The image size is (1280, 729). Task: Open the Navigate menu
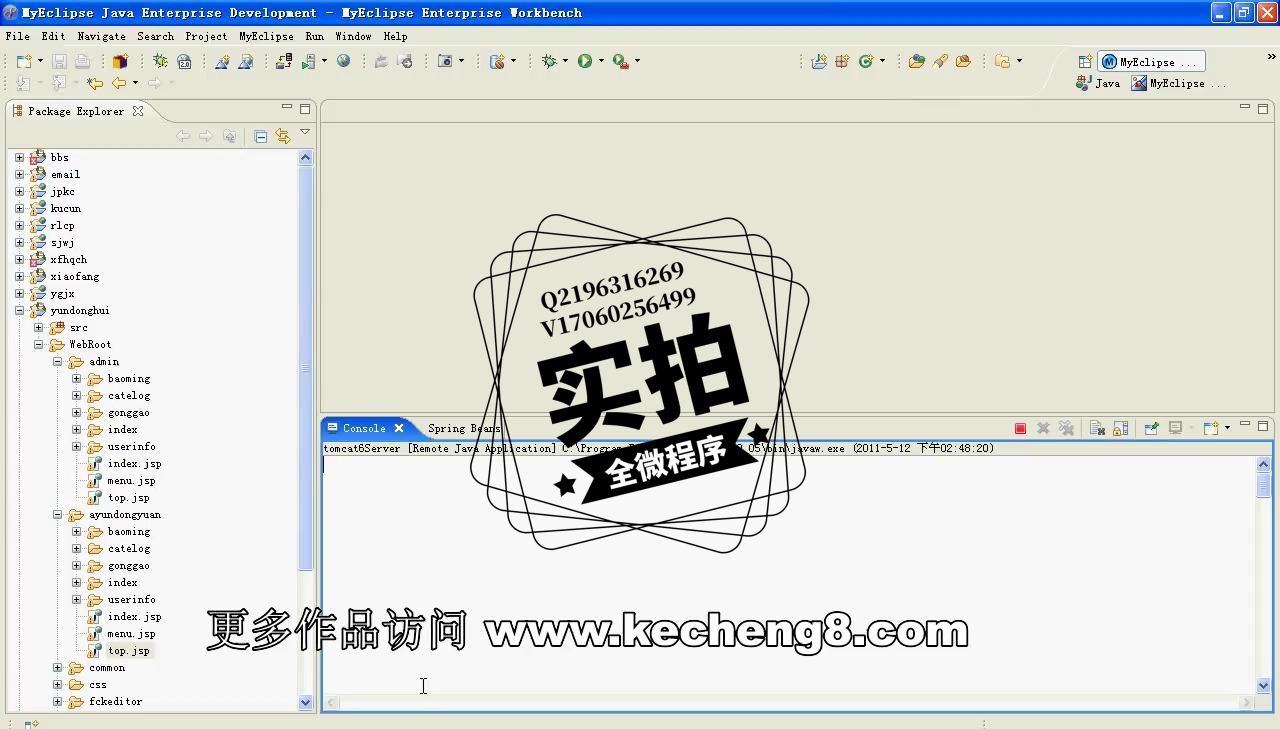pyautogui.click(x=102, y=36)
